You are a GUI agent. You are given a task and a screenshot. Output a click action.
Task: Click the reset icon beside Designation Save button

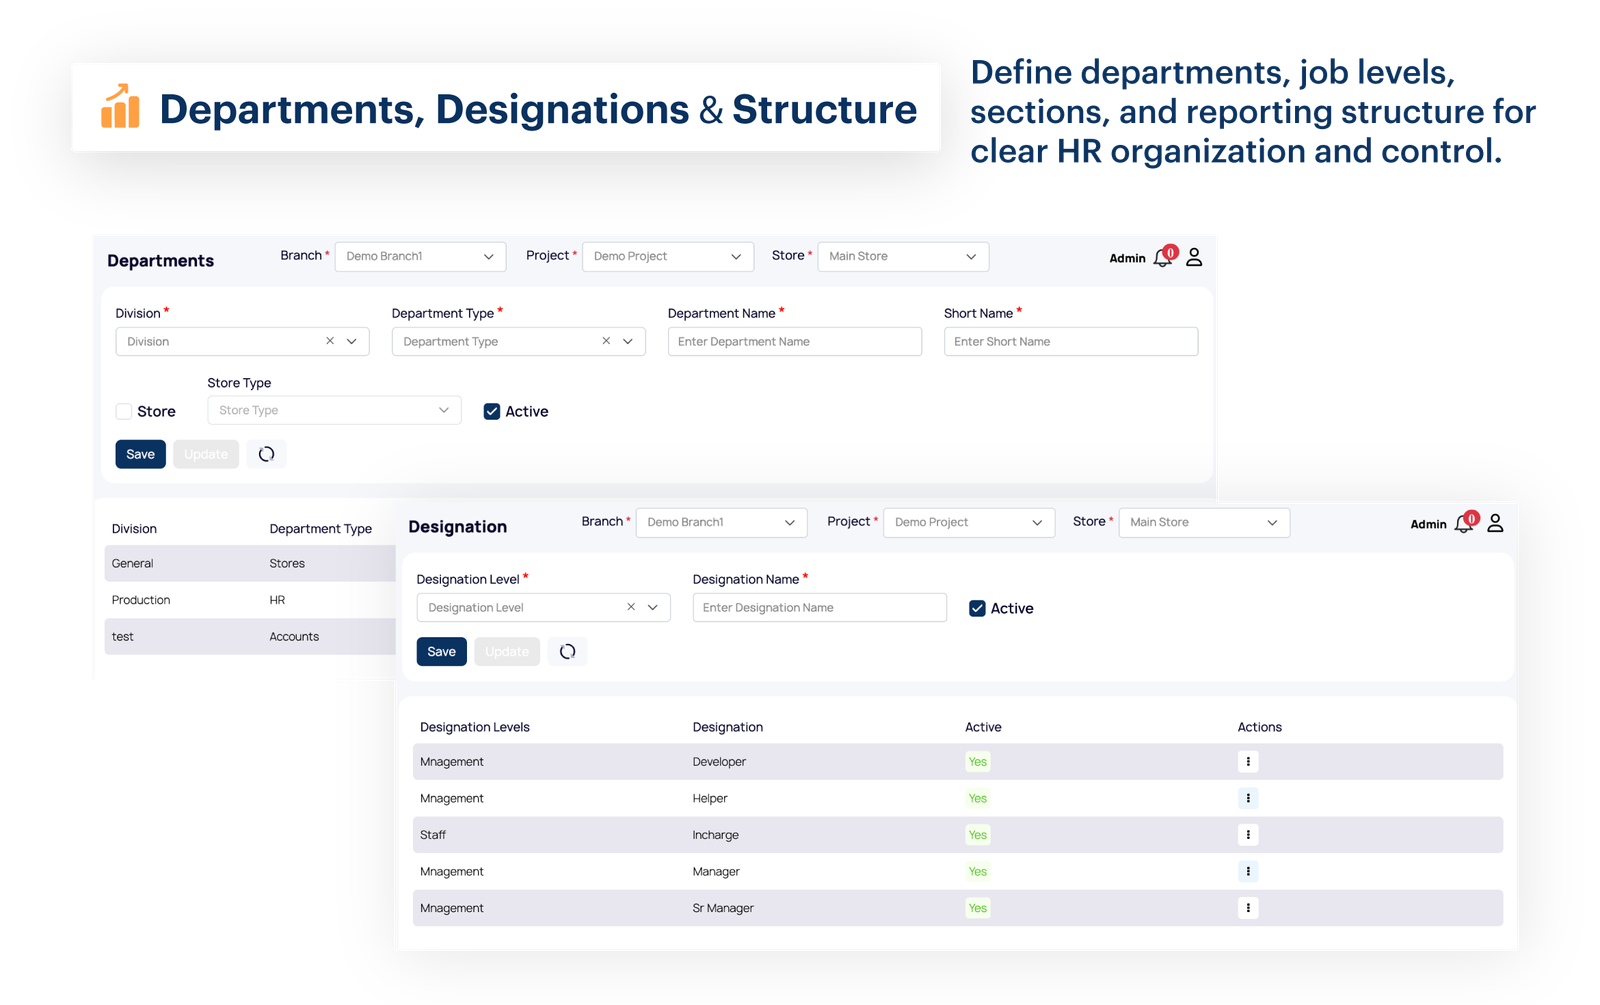pyautogui.click(x=567, y=651)
